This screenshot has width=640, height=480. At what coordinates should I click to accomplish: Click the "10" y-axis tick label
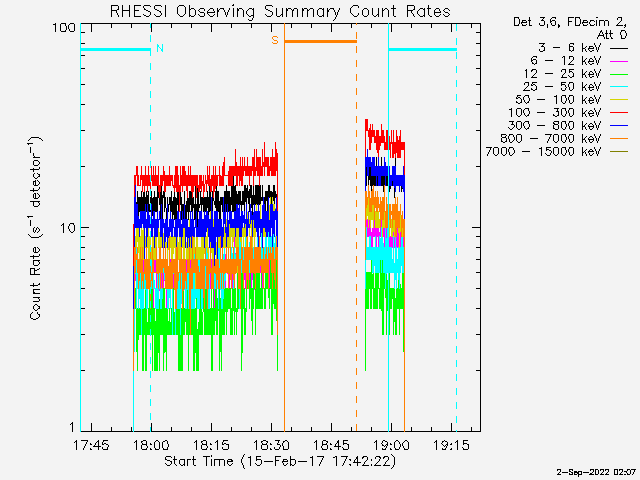pyautogui.click(x=68, y=228)
